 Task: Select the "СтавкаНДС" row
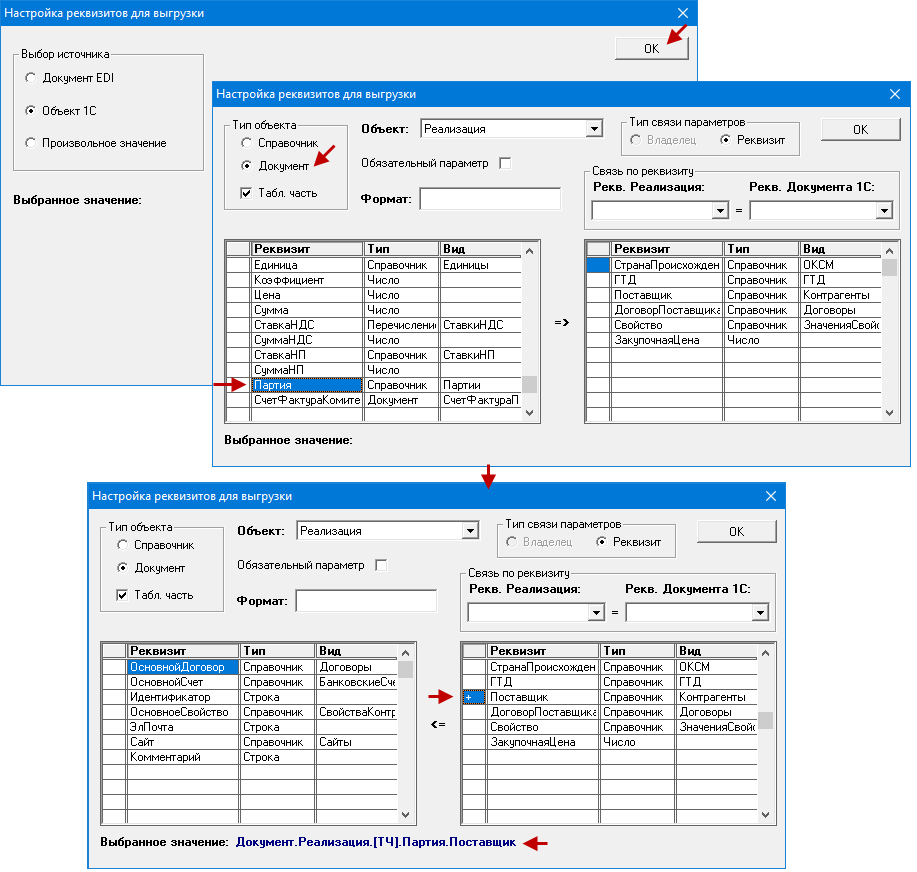[x=373, y=325]
